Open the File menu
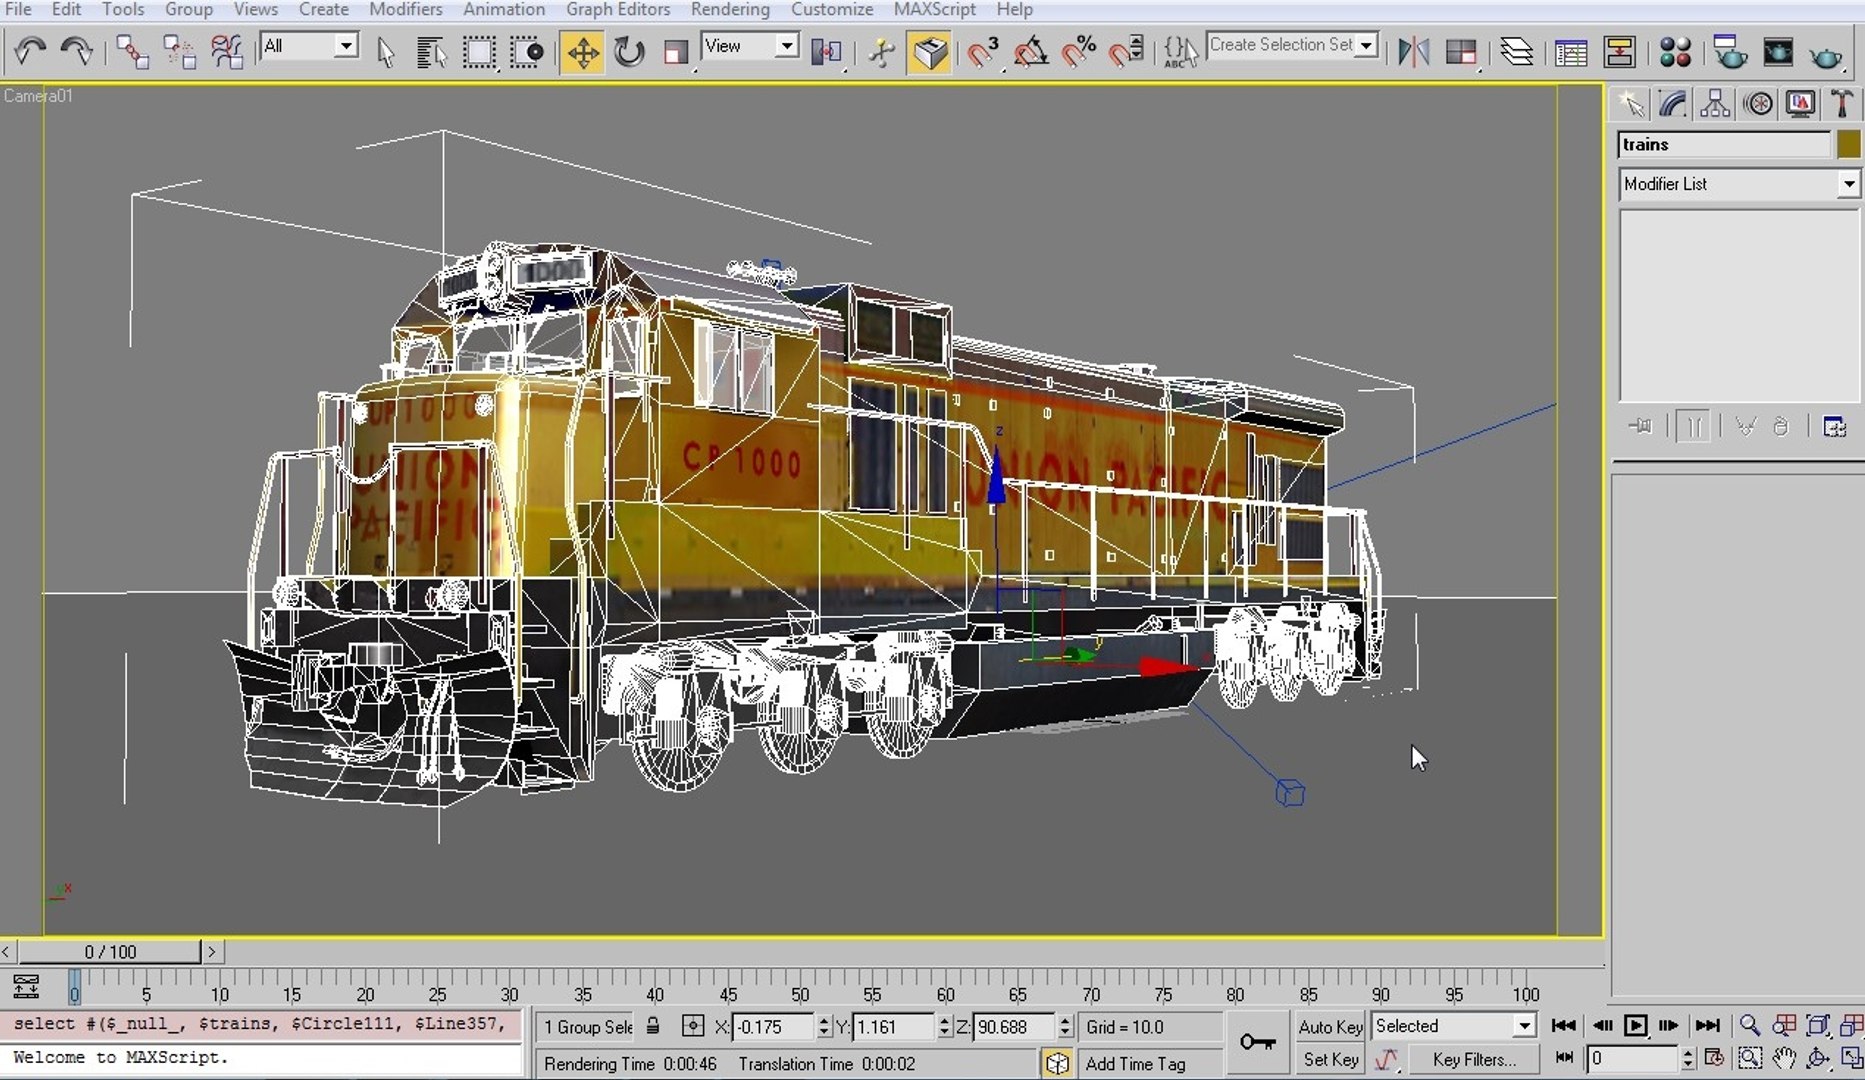This screenshot has height=1080, width=1865. point(18,10)
